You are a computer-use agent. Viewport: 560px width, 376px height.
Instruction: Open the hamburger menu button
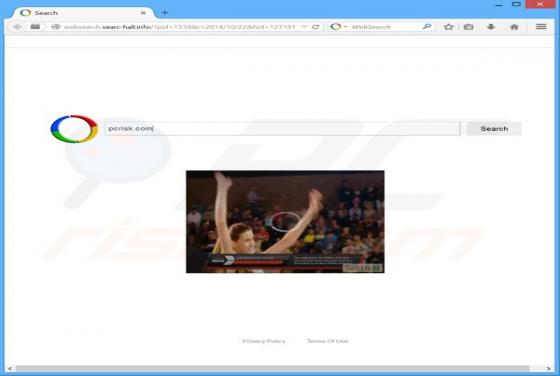(541, 27)
